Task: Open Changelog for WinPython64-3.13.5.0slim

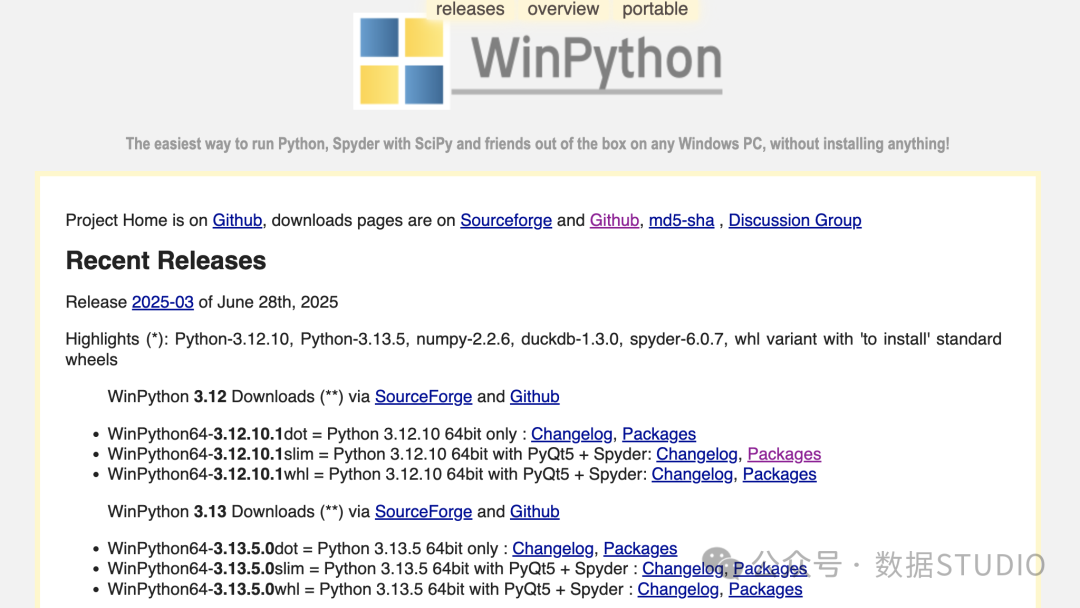Action: click(683, 569)
